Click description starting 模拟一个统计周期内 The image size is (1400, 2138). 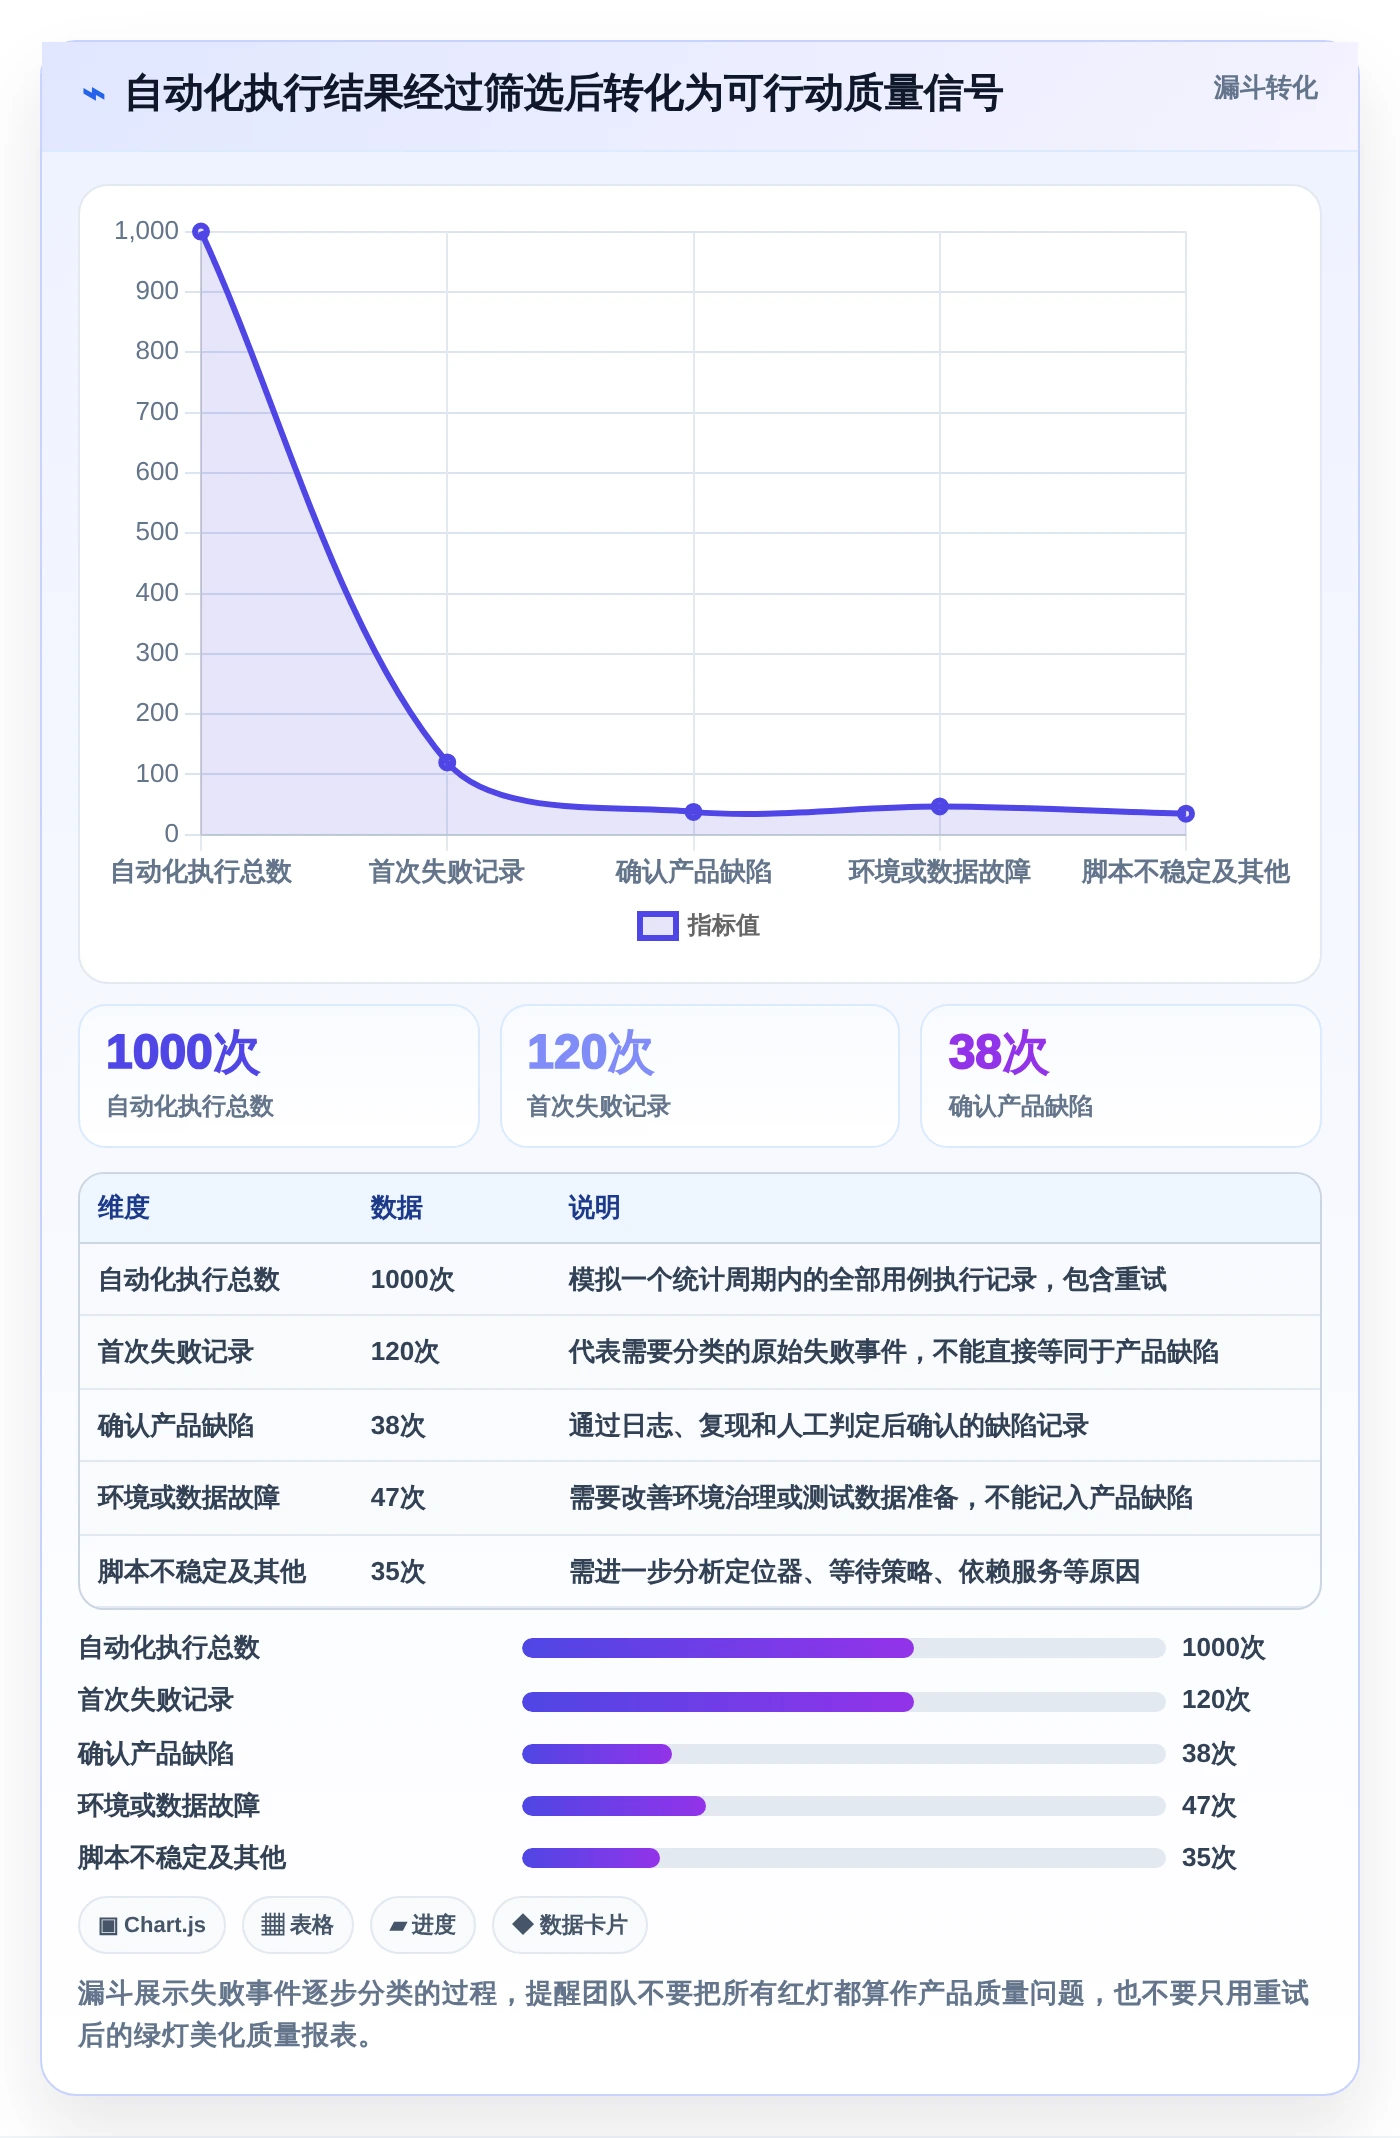point(867,1280)
